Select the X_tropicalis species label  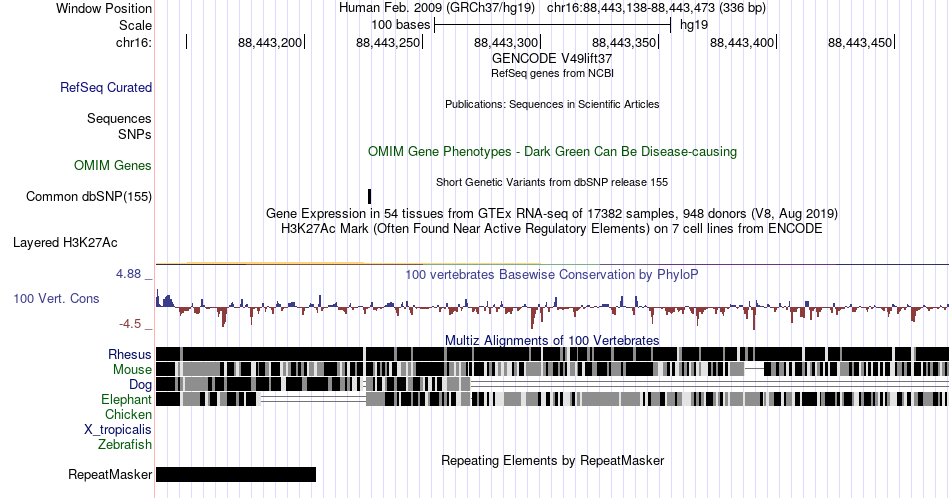pyautogui.click(x=118, y=430)
